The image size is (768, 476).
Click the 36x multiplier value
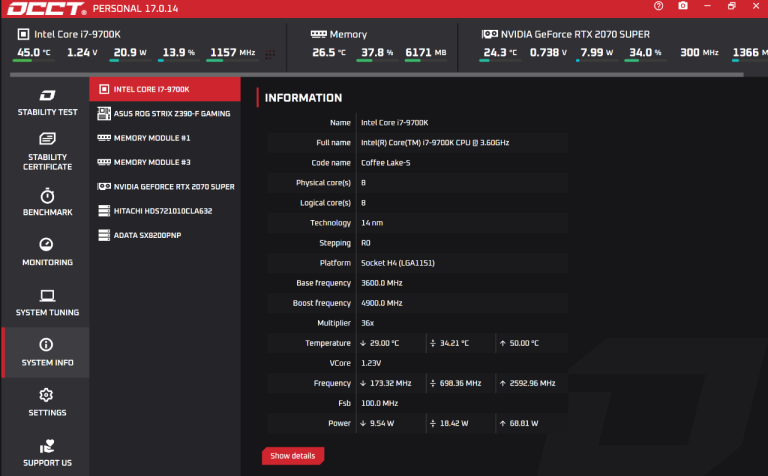point(367,323)
